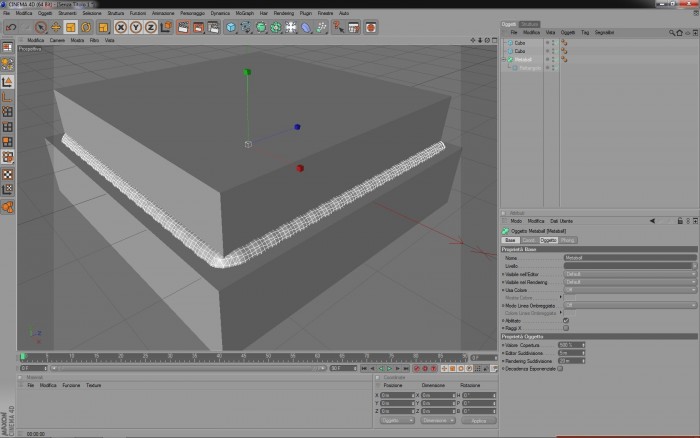This screenshot has width=700, height=438.
Task: Select the first Cube in the object tree
Action: tap(520, 43)
